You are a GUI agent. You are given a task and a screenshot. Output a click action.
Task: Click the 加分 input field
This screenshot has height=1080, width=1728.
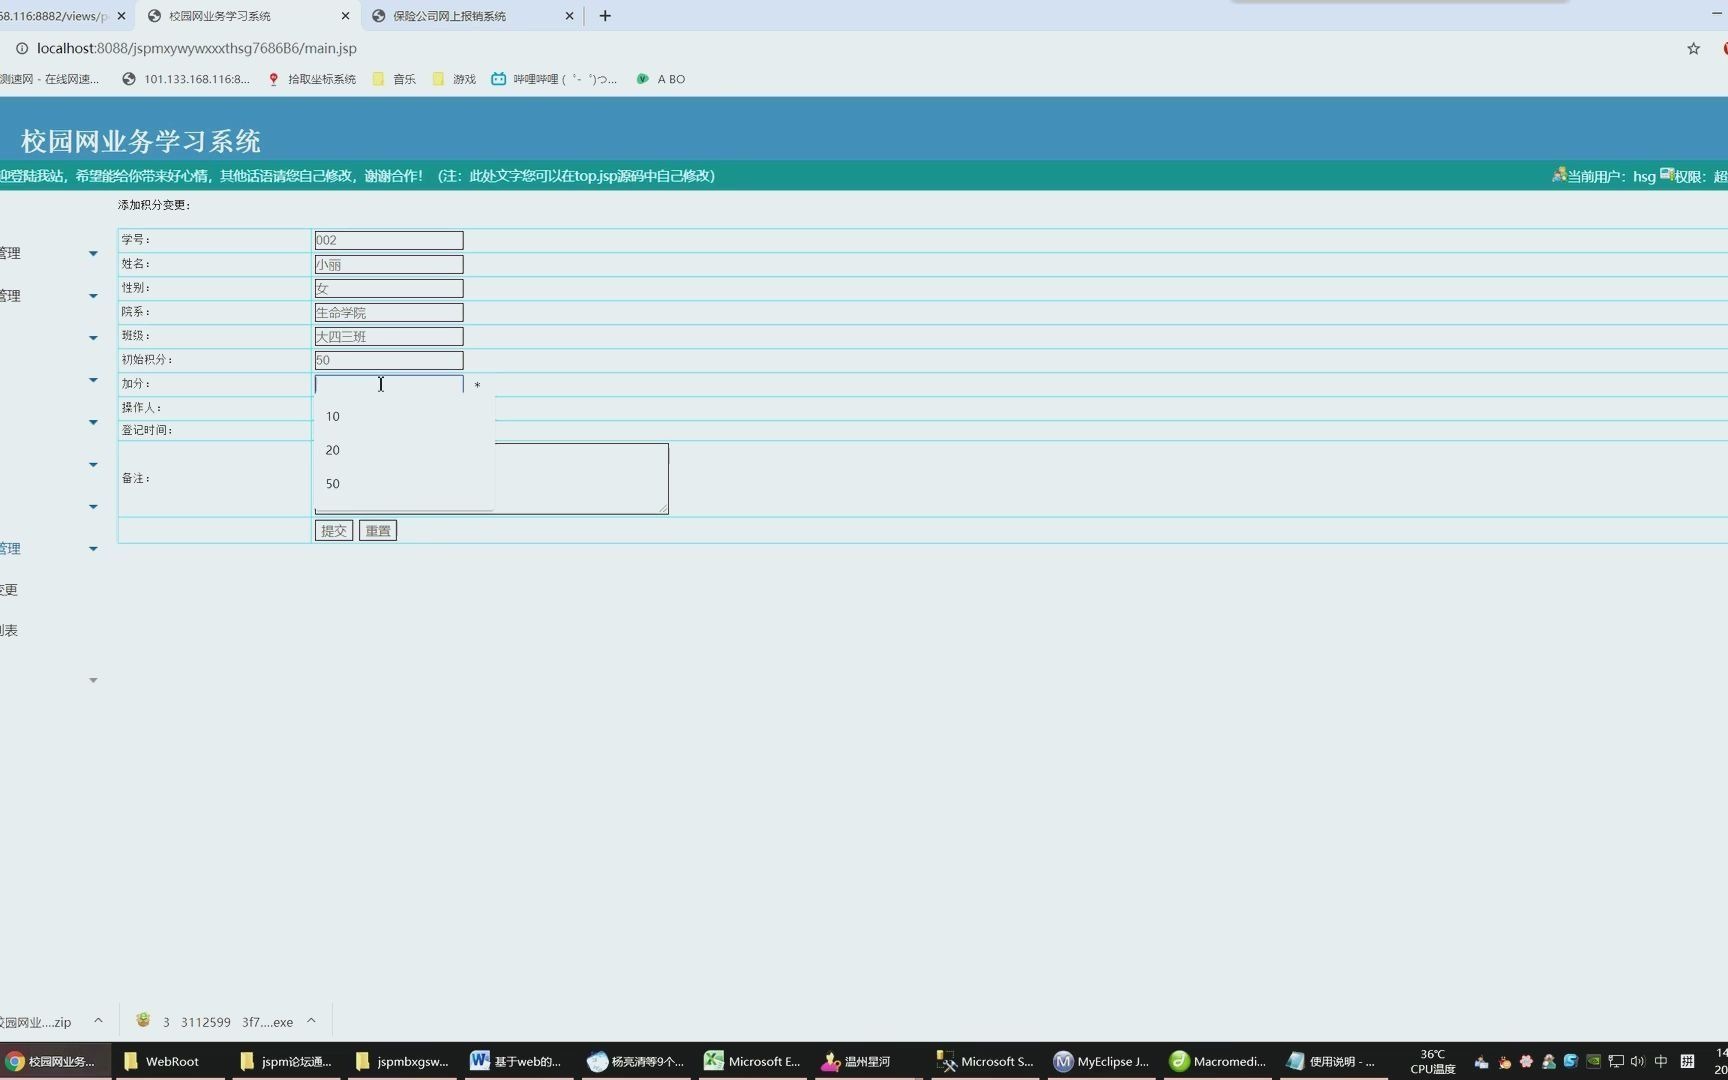pyautogui.click(x=389, y=384)
